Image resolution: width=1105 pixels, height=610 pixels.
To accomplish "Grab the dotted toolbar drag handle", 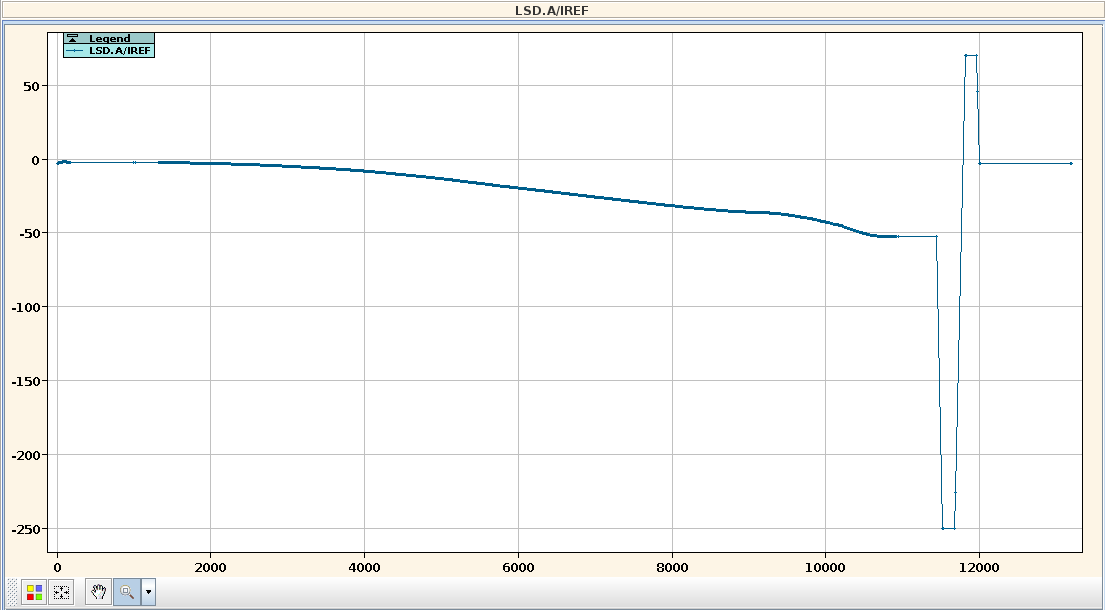I will (13, 592).
